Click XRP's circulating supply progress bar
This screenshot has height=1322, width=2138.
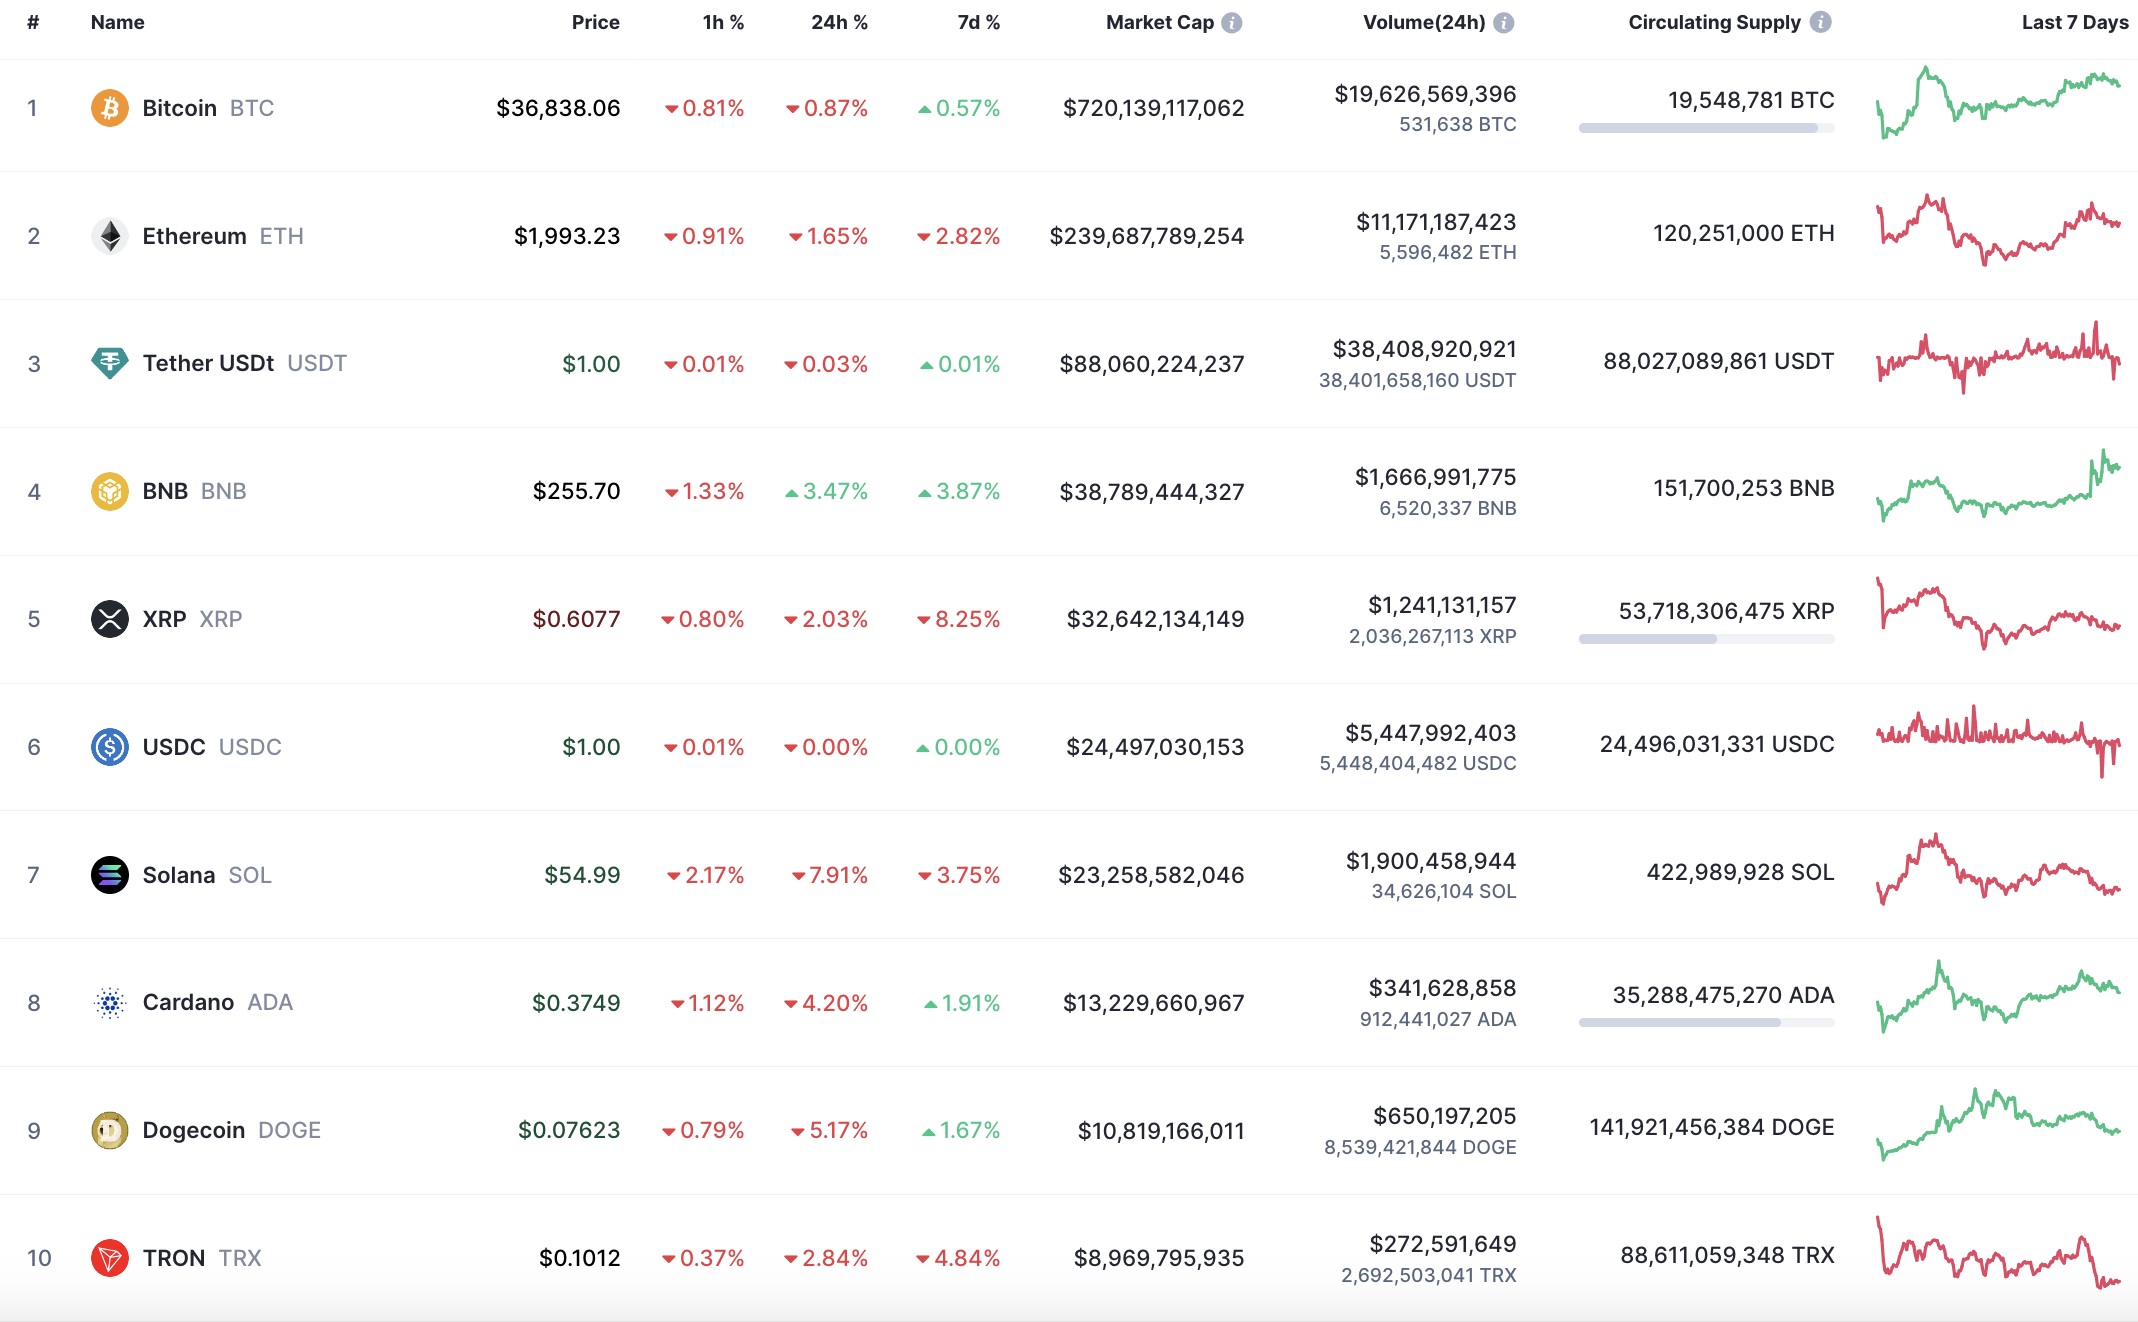(x=1706, y=639)
